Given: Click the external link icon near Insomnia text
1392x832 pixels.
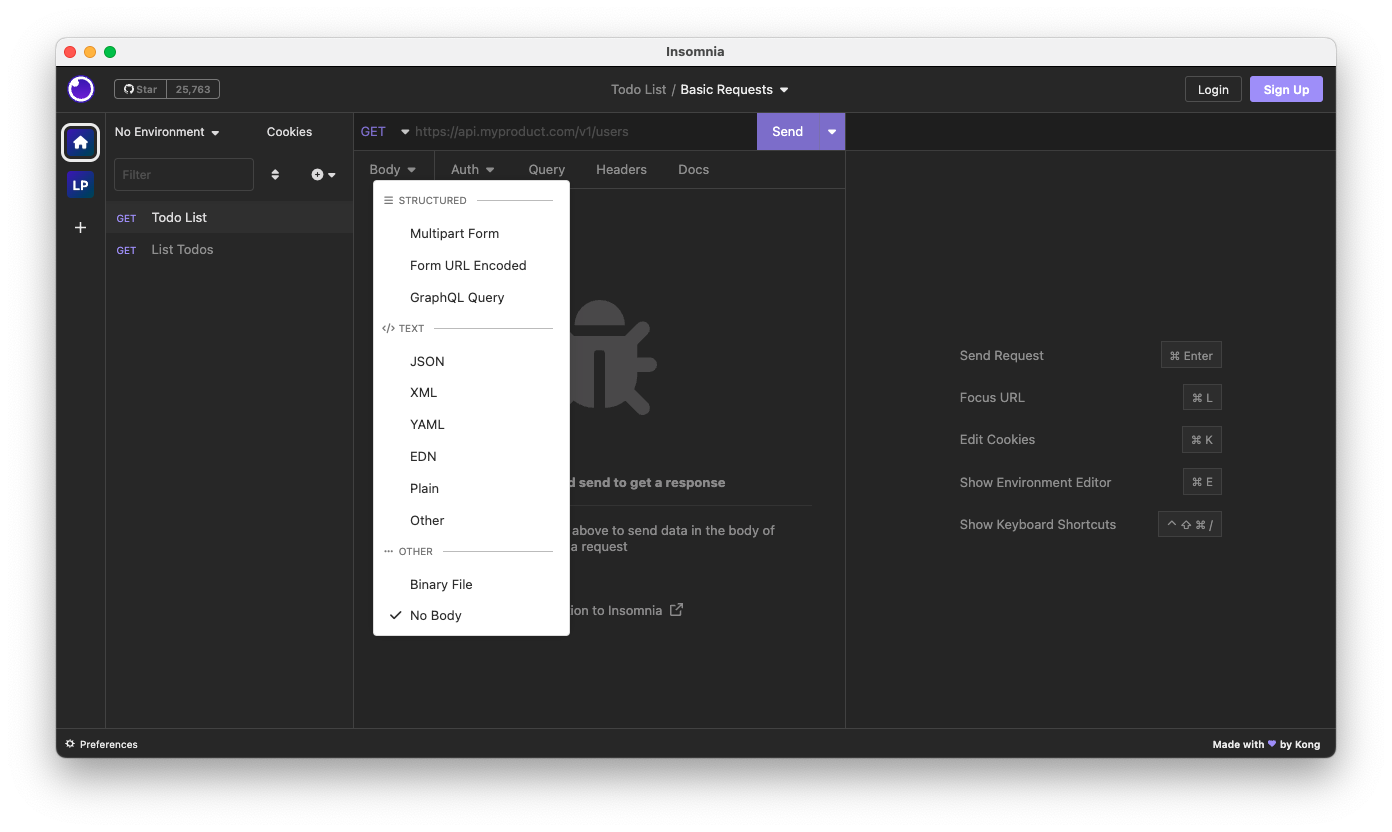Looking at the screenshot, I should click(x=676, y=609).
